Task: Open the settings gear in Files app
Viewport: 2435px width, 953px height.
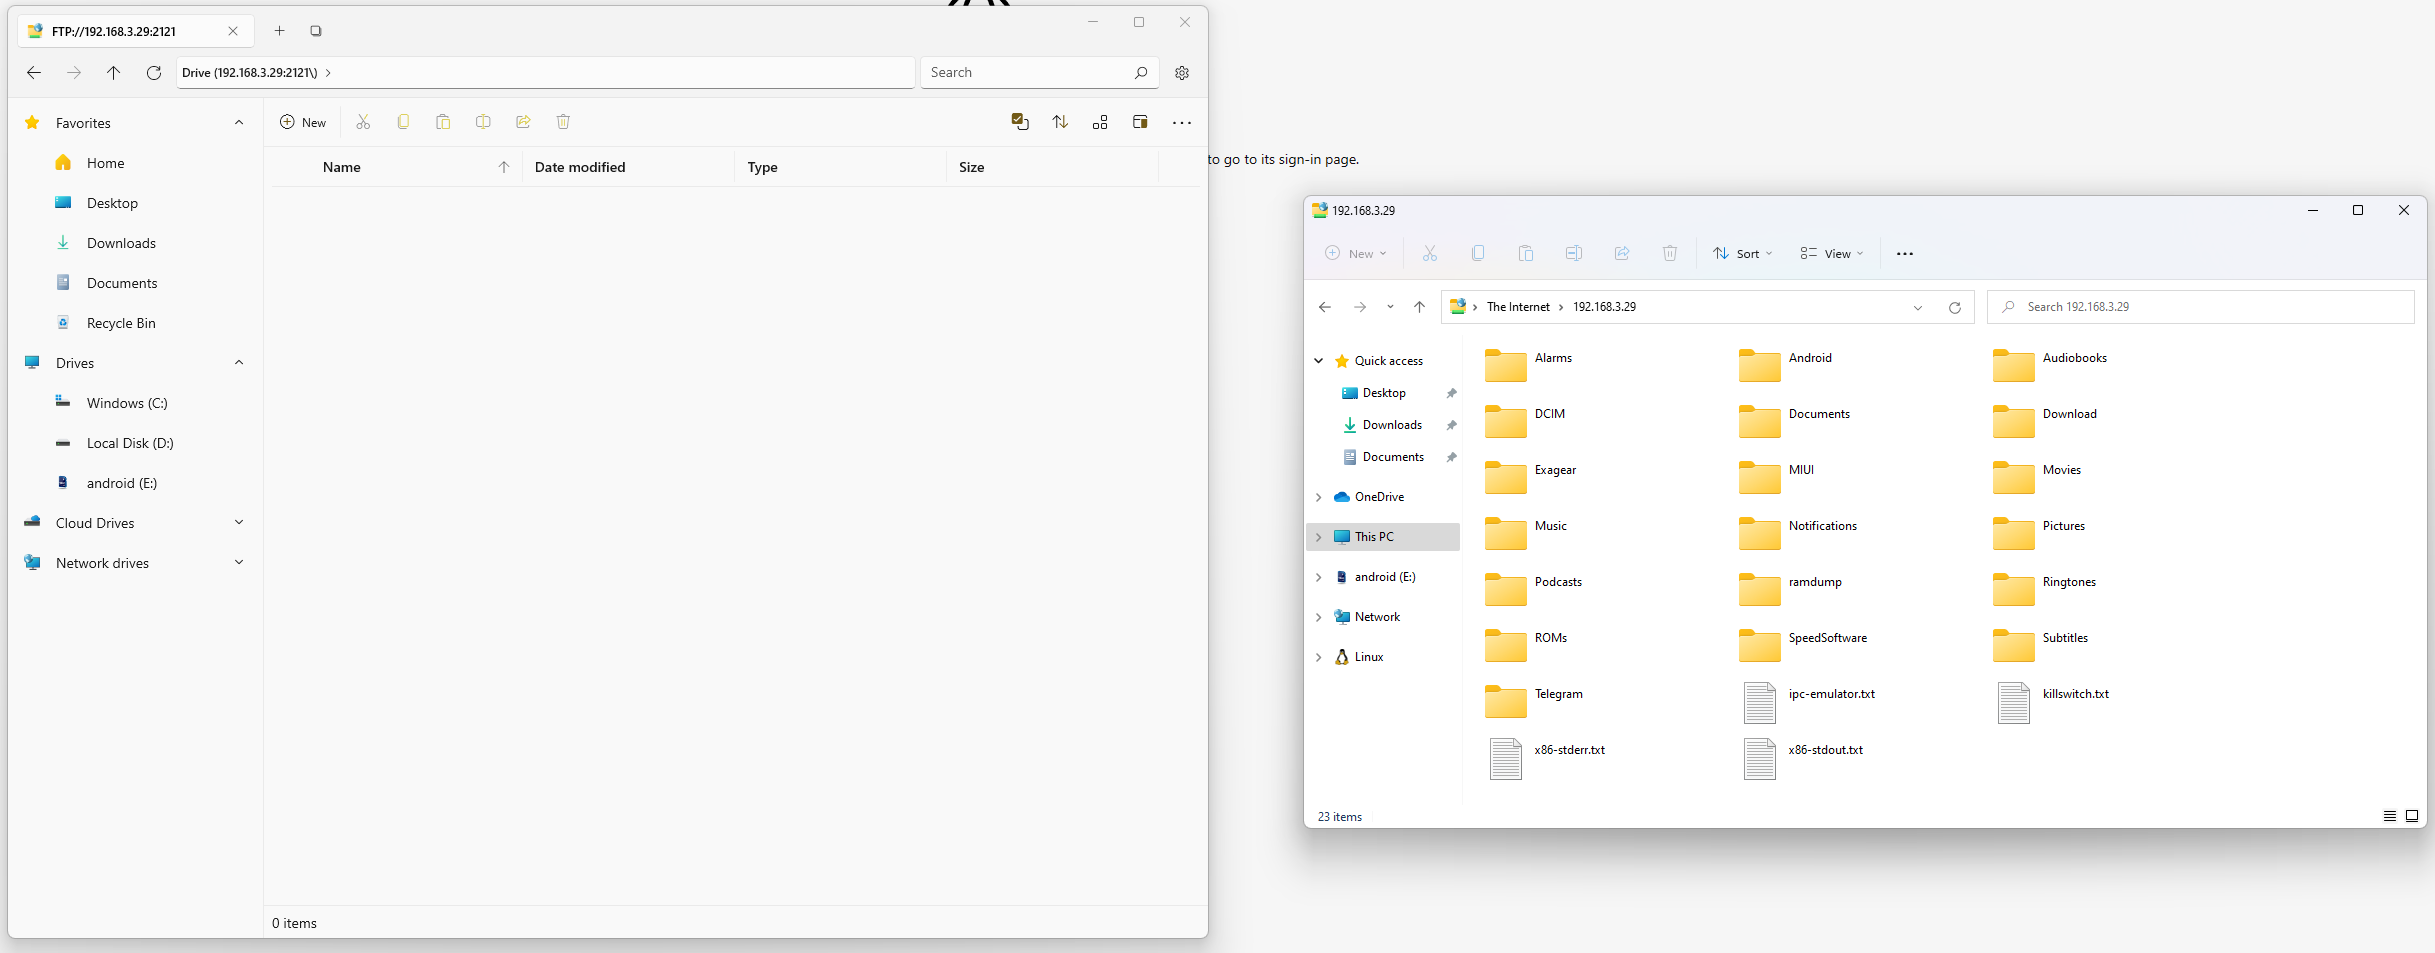Action: pos(1182,73)
